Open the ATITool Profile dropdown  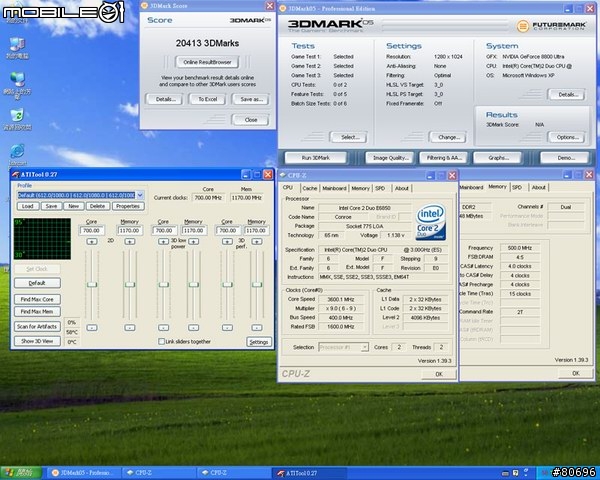[140, 195]
